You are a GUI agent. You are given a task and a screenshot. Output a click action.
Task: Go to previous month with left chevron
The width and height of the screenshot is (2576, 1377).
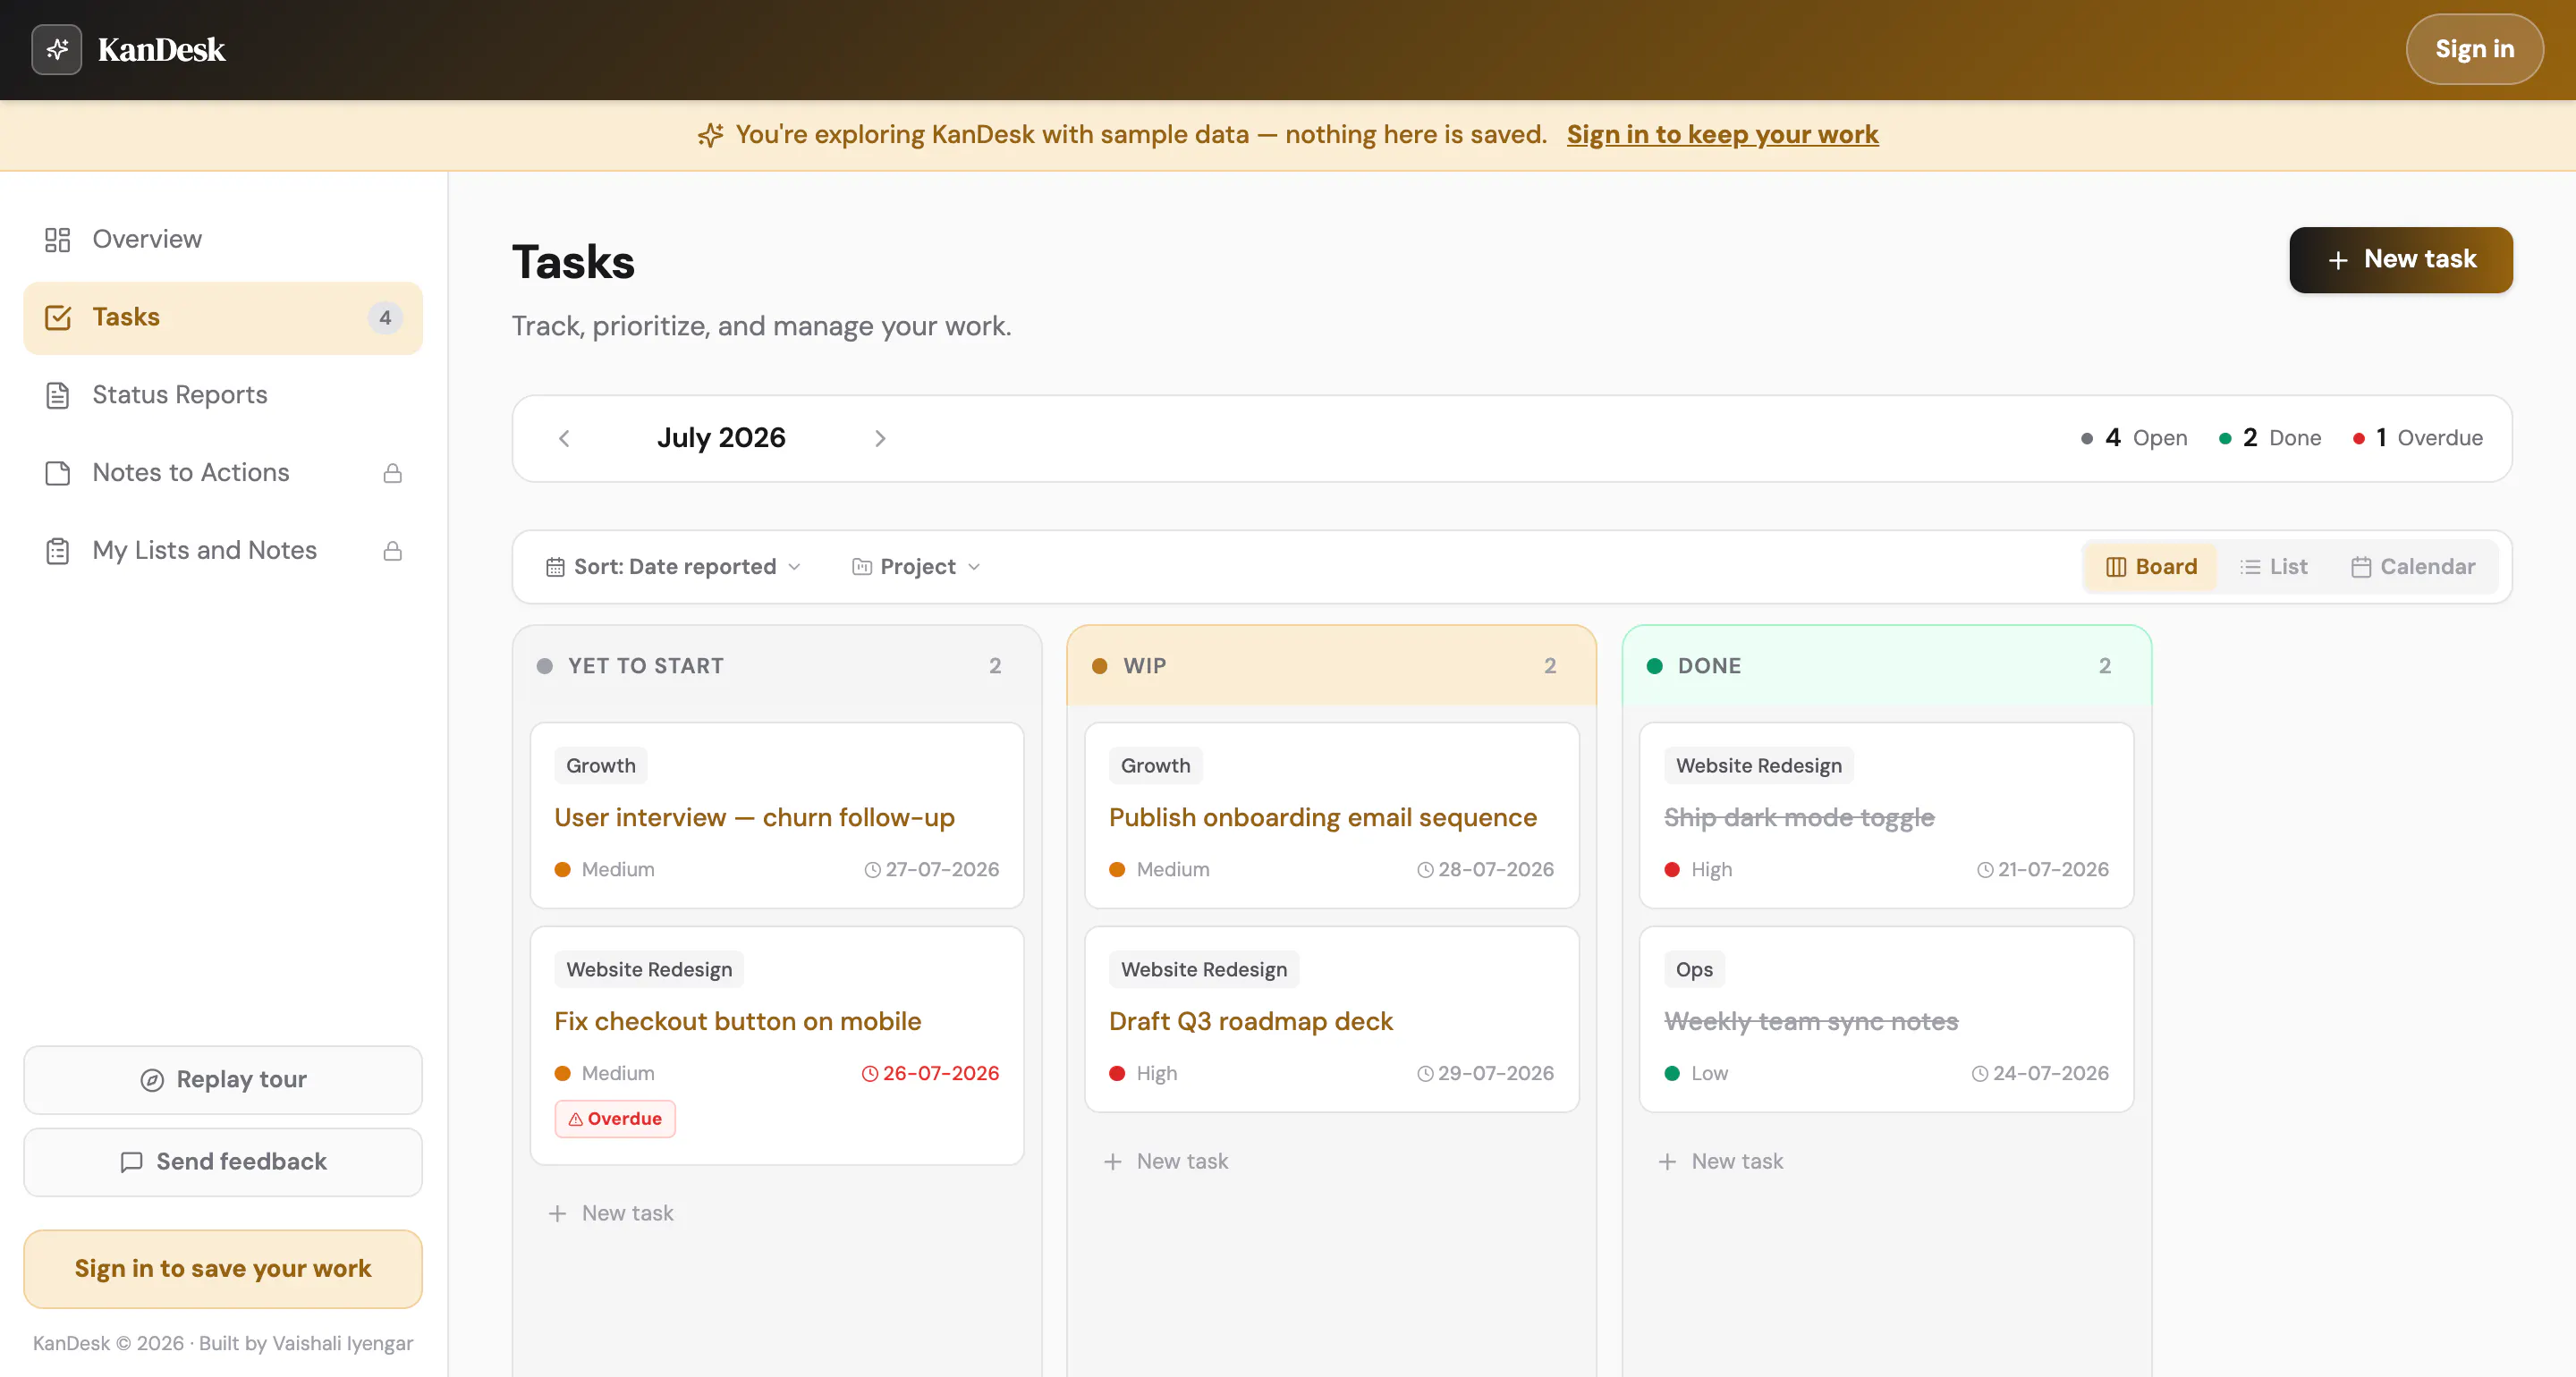564,439
